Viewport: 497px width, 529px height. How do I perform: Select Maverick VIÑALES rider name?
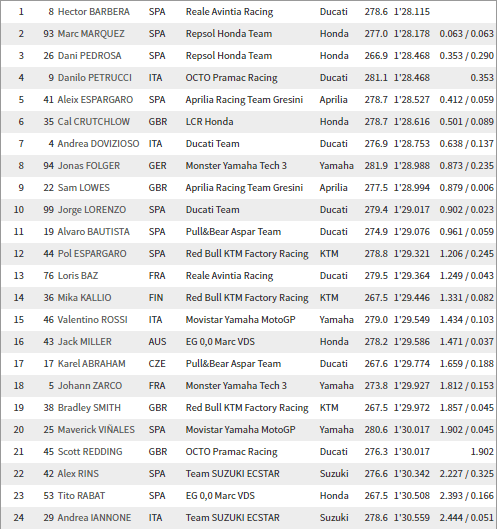pyautogui.click(x=96, y=429)
